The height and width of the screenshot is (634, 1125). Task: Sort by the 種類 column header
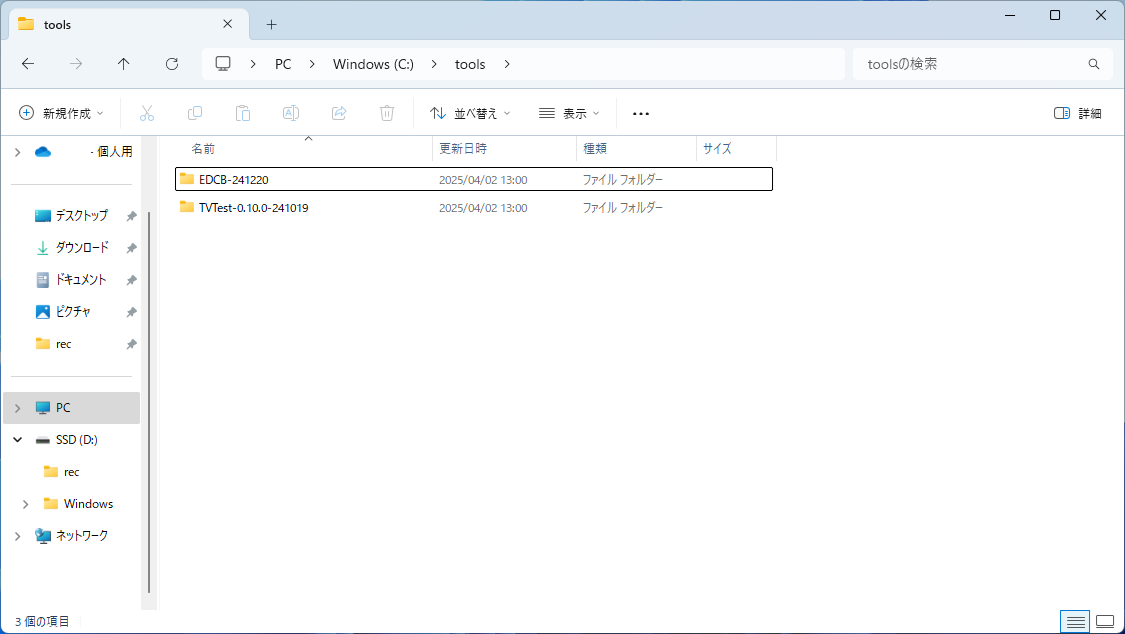pos(636,148)
